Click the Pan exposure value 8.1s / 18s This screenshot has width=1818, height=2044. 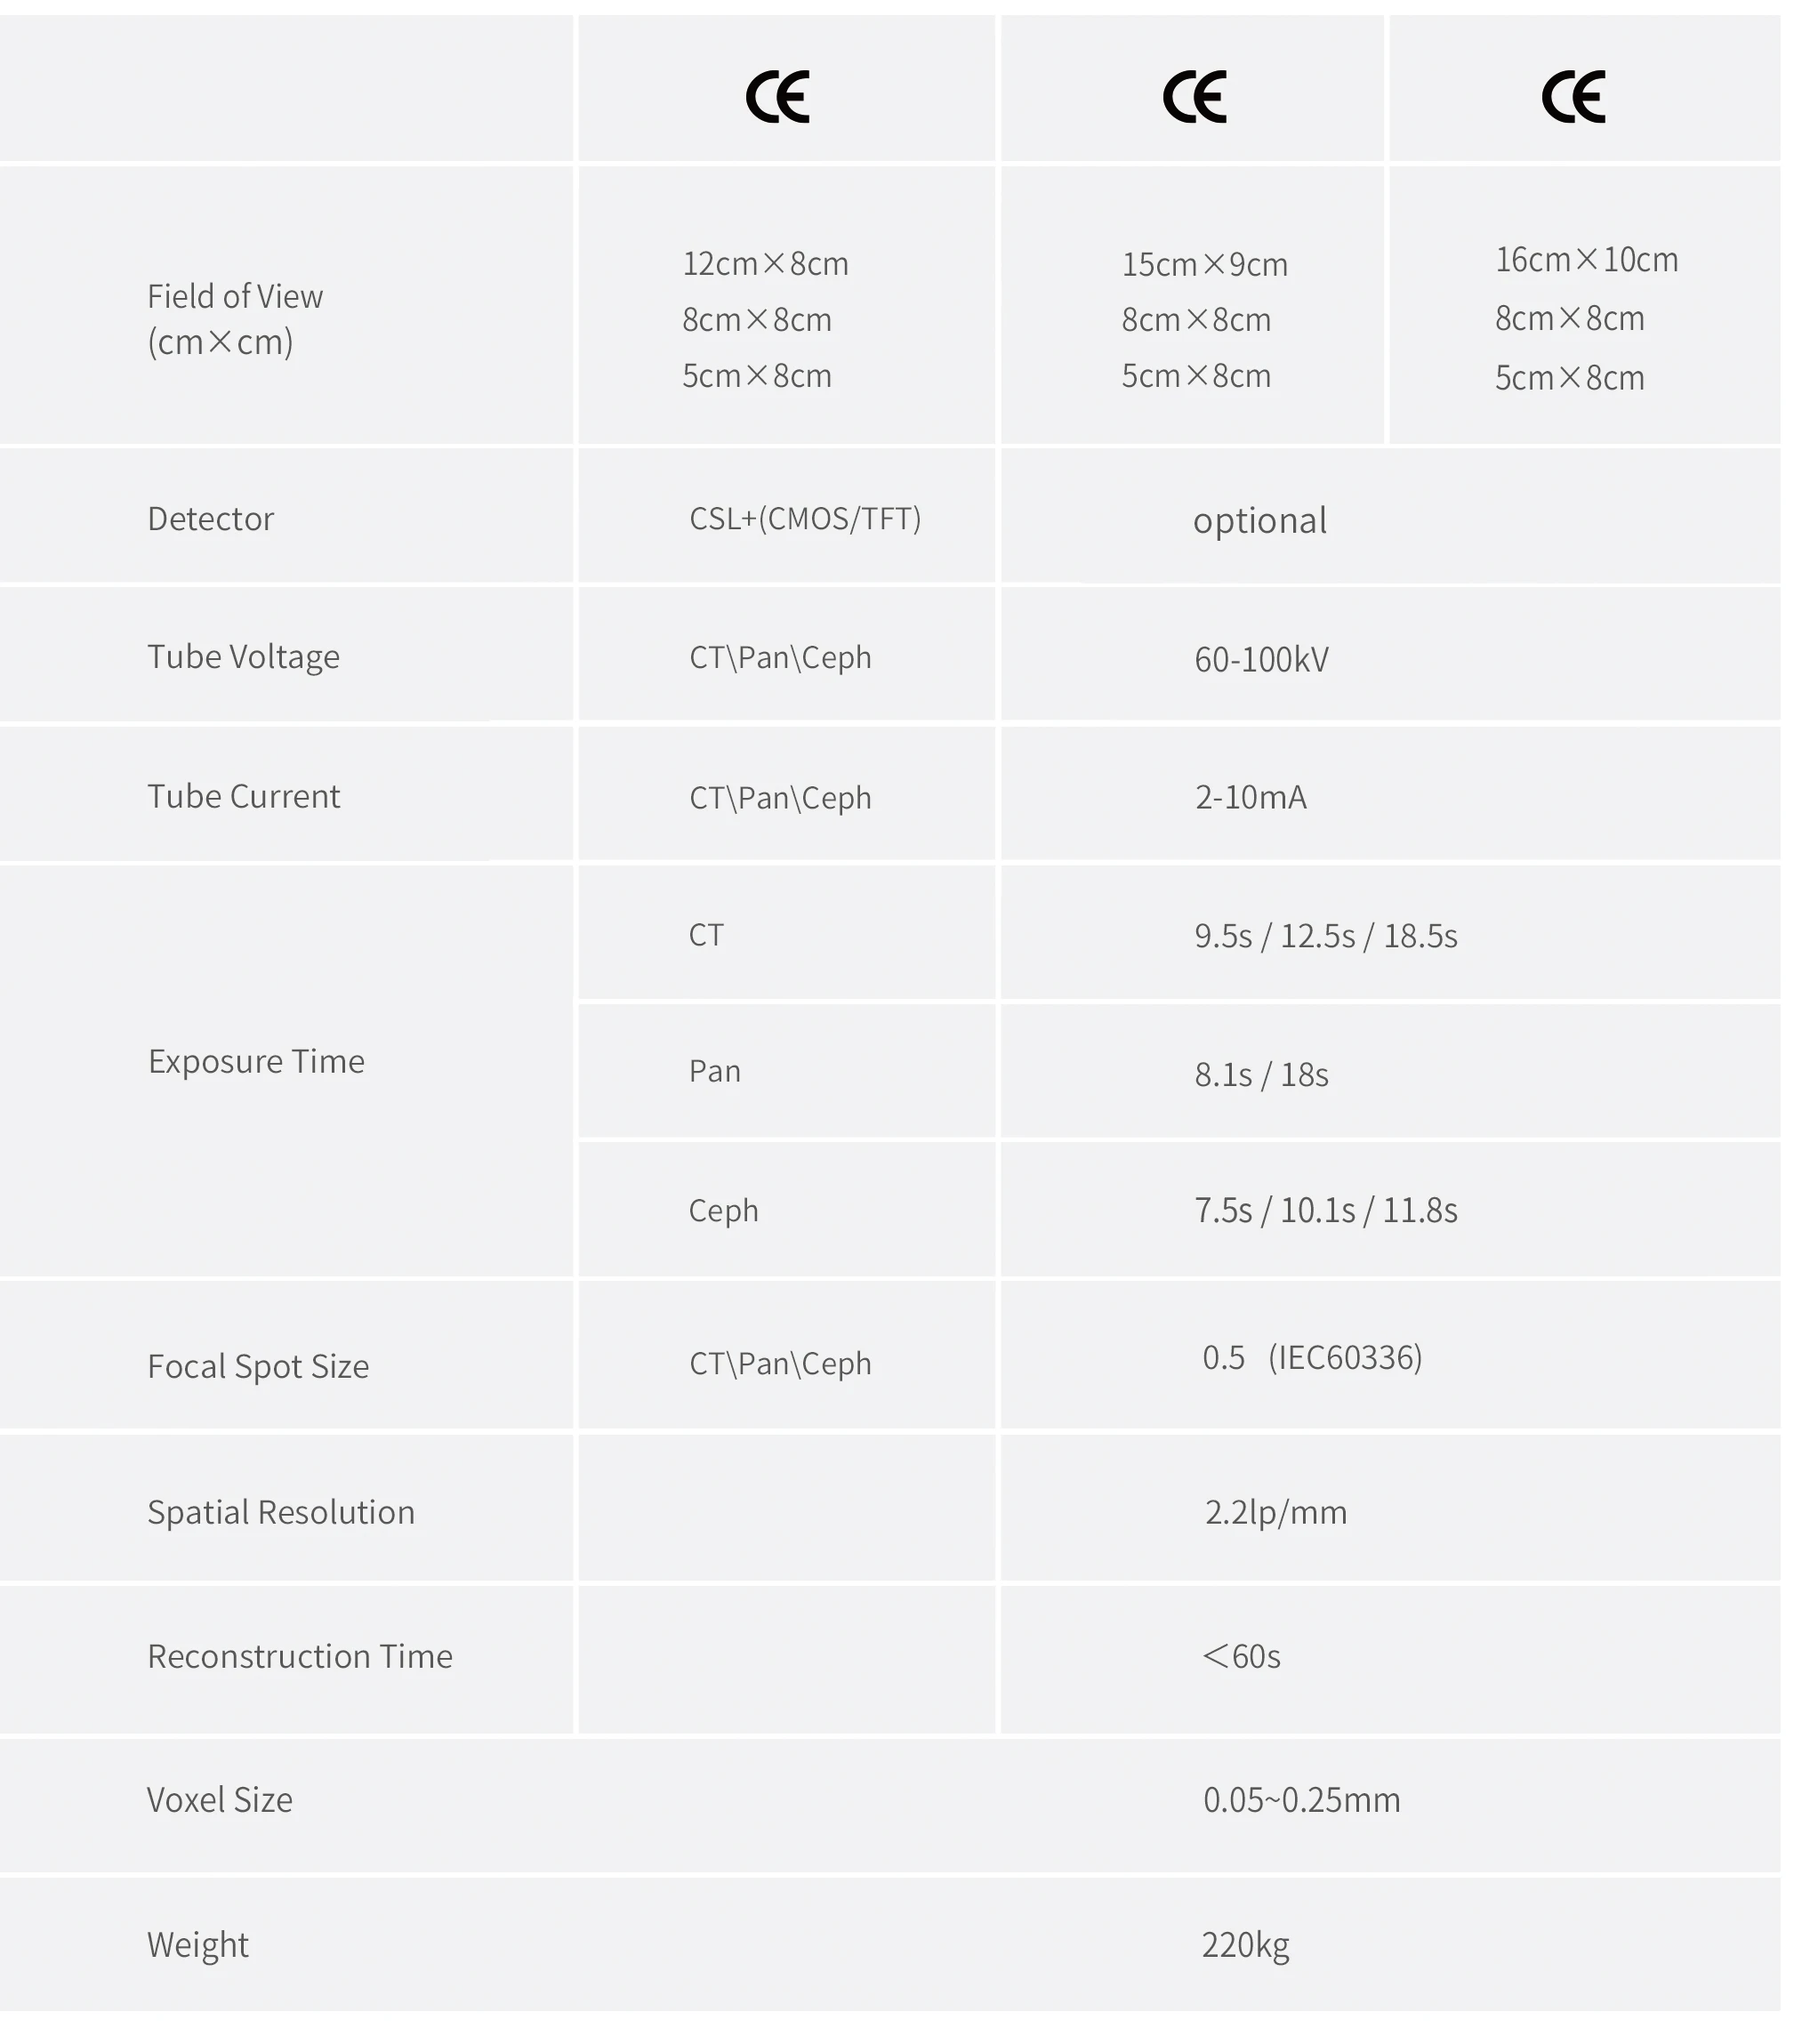click(x=1261, y=1074)
